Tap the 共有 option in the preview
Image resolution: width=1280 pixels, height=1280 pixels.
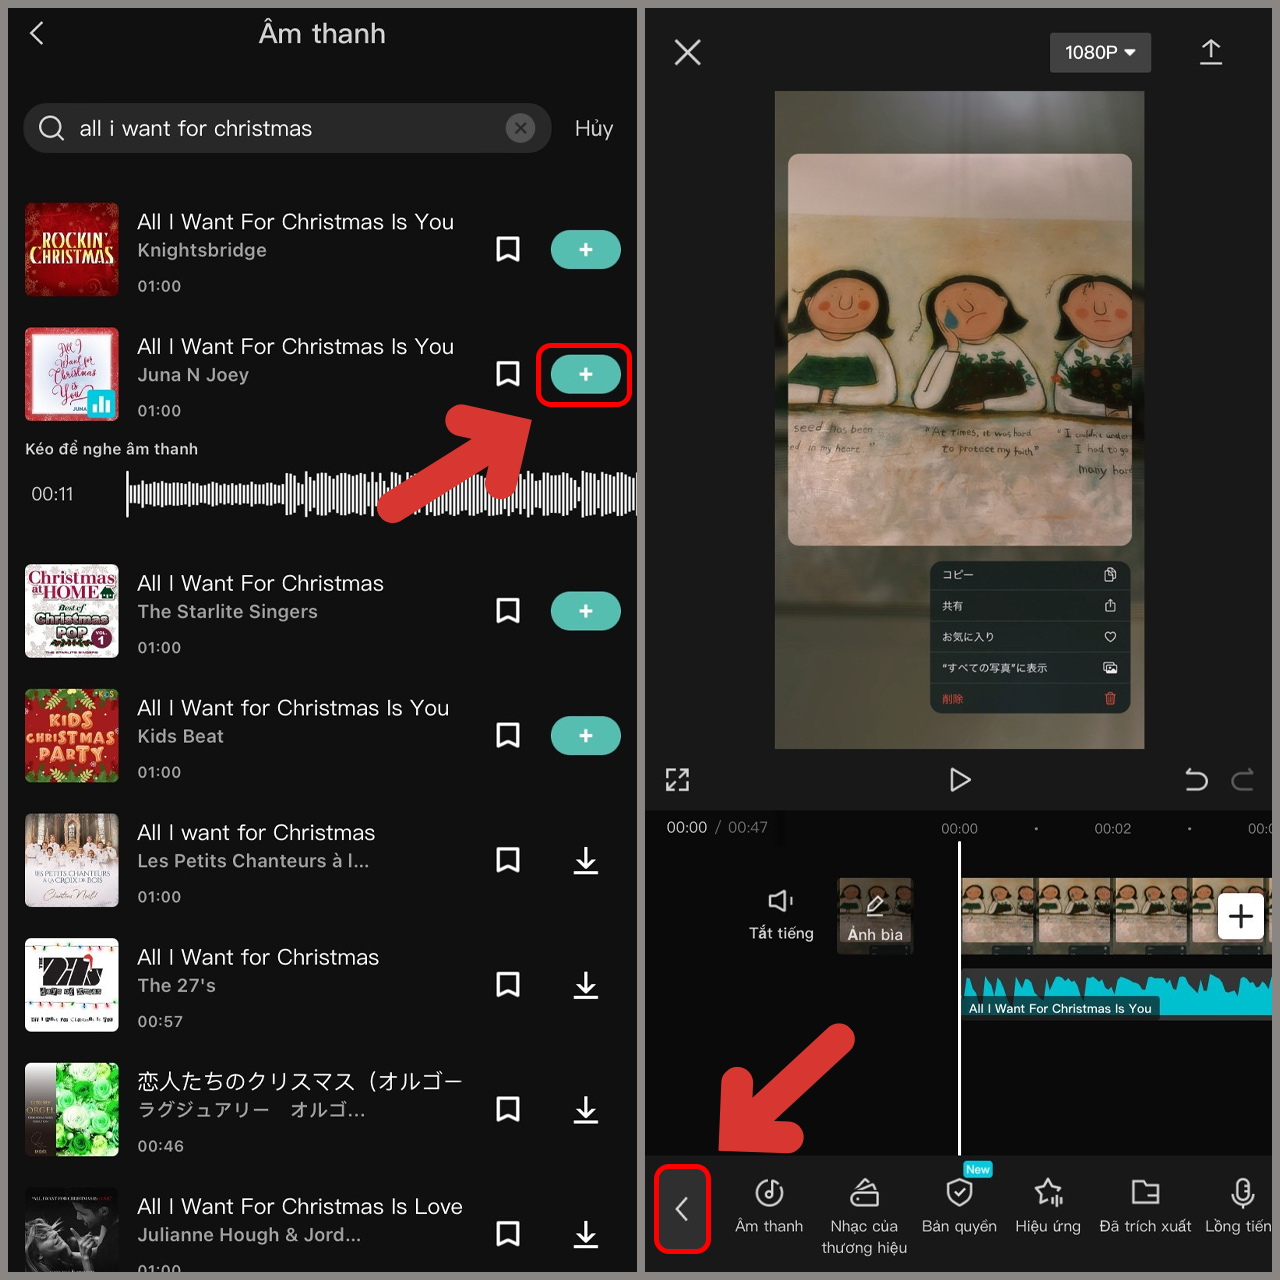[1030, 606]
